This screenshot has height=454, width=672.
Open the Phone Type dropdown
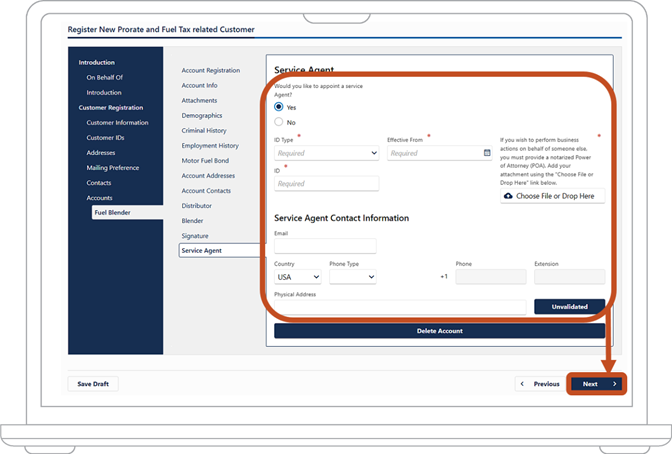[353, 277]
